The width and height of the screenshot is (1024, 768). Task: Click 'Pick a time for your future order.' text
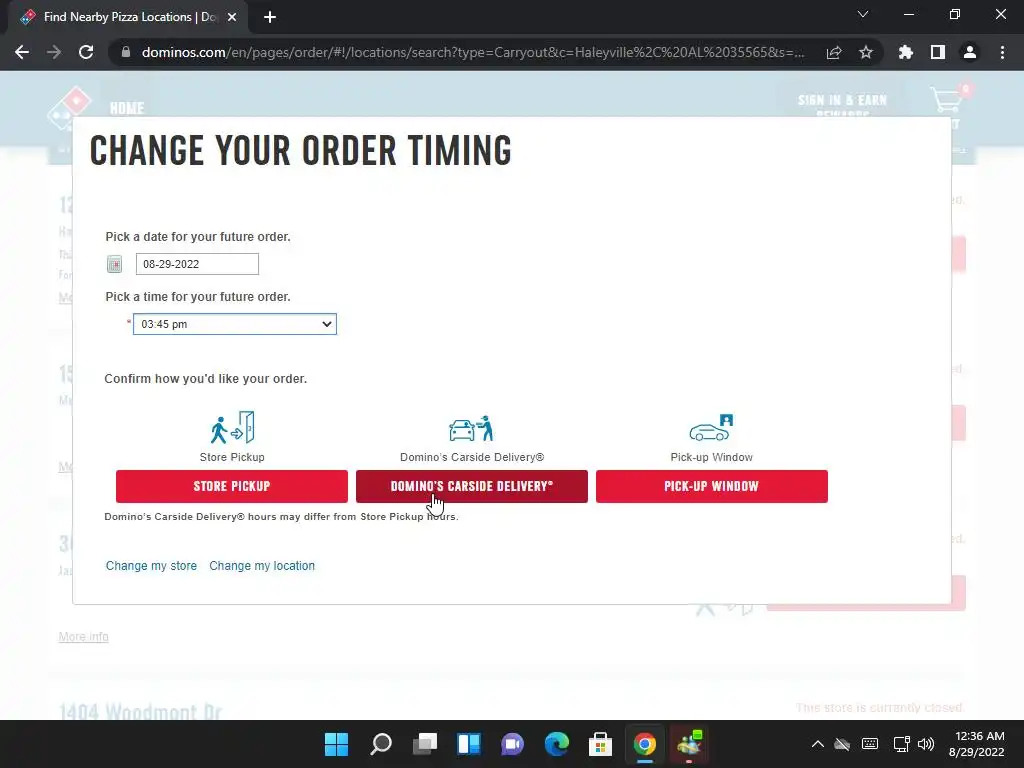(x=198, y=296)
